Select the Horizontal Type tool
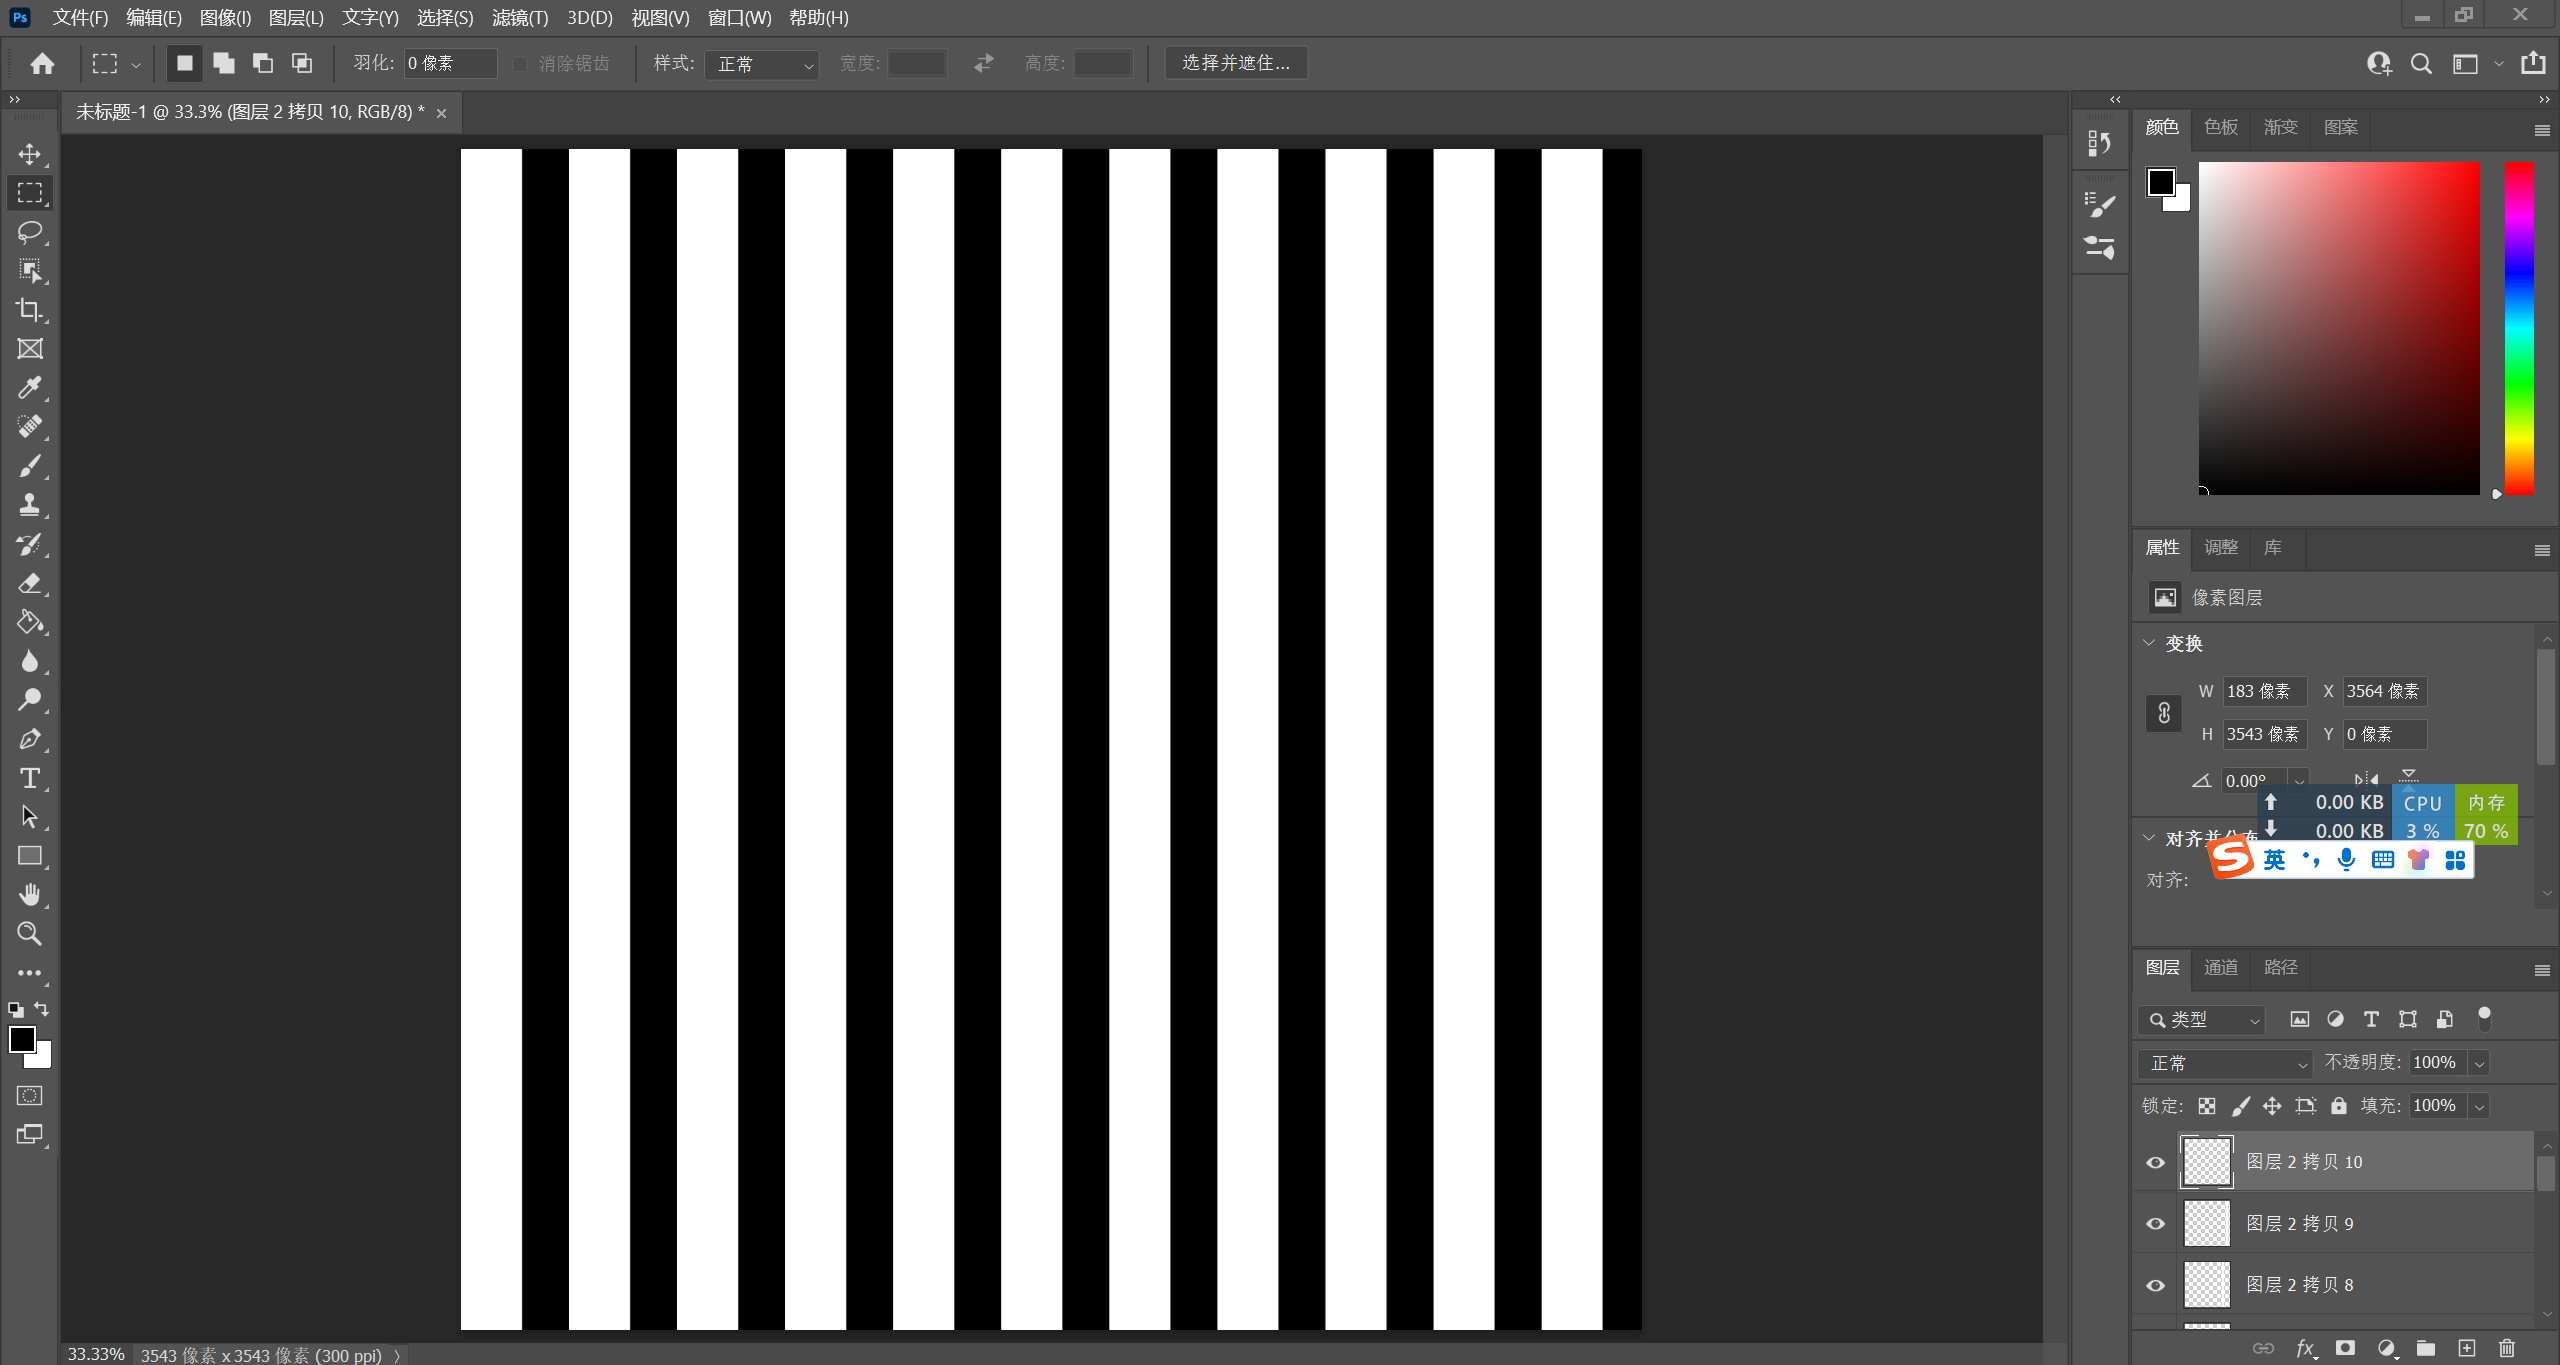 click(x=30, y=778)
